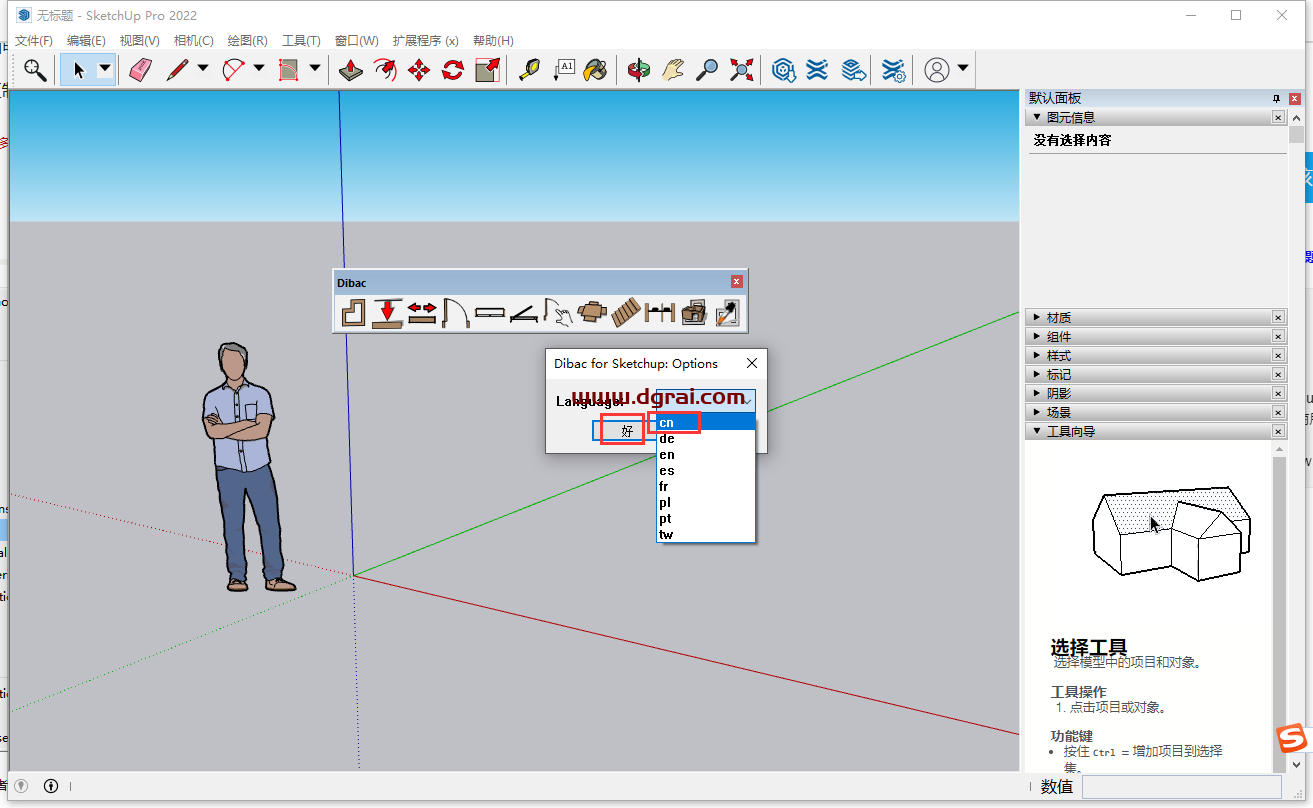
Task: Click the 好 button in Options dialog
Action: click(627, 431)
